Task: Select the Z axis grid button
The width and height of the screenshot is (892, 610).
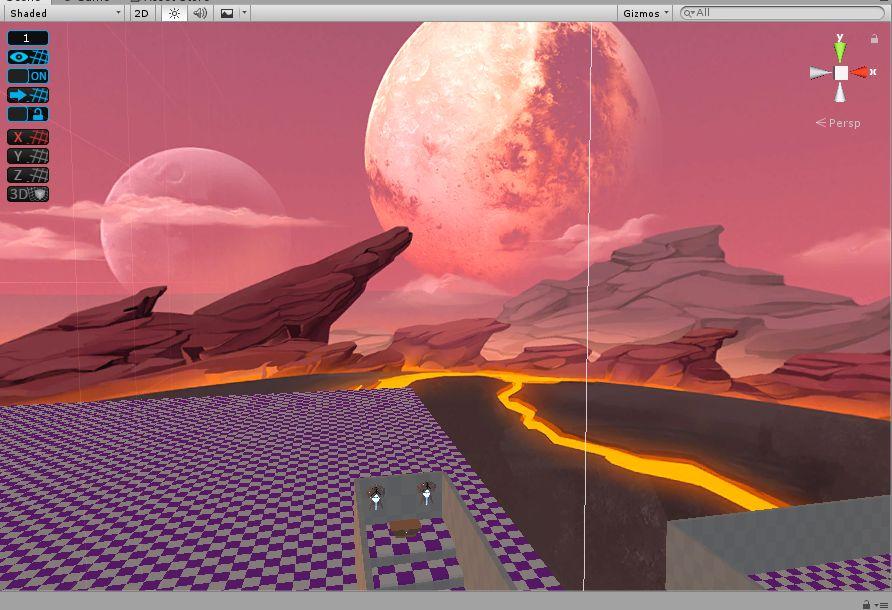Action: tap(28, 175)
